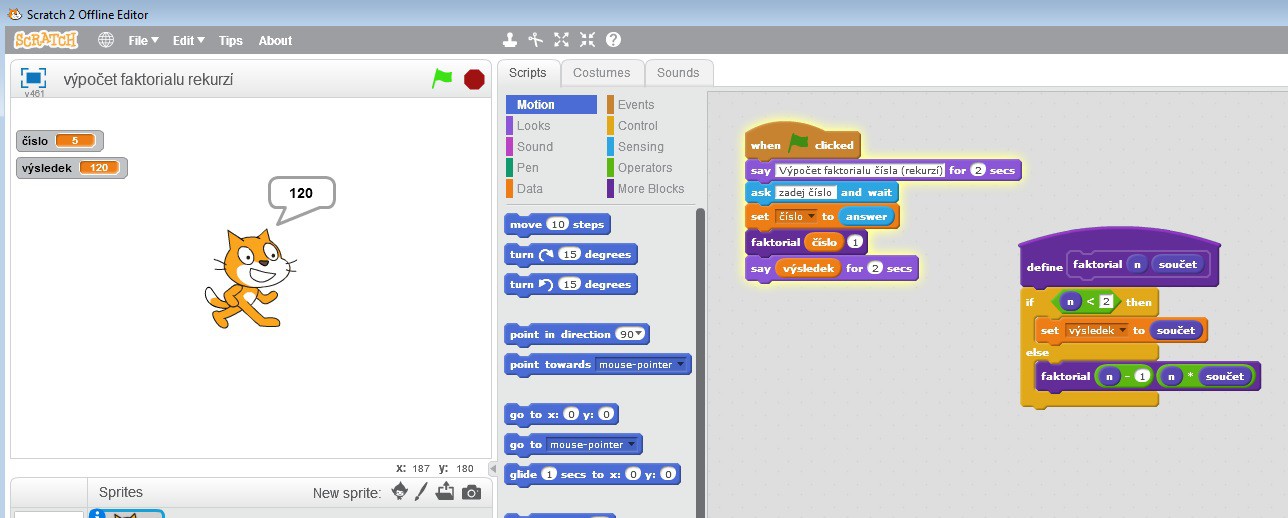Select the Operators block category
This screenshot has height=518, width=1288.
pyautogui.click(x=644, y=168)
